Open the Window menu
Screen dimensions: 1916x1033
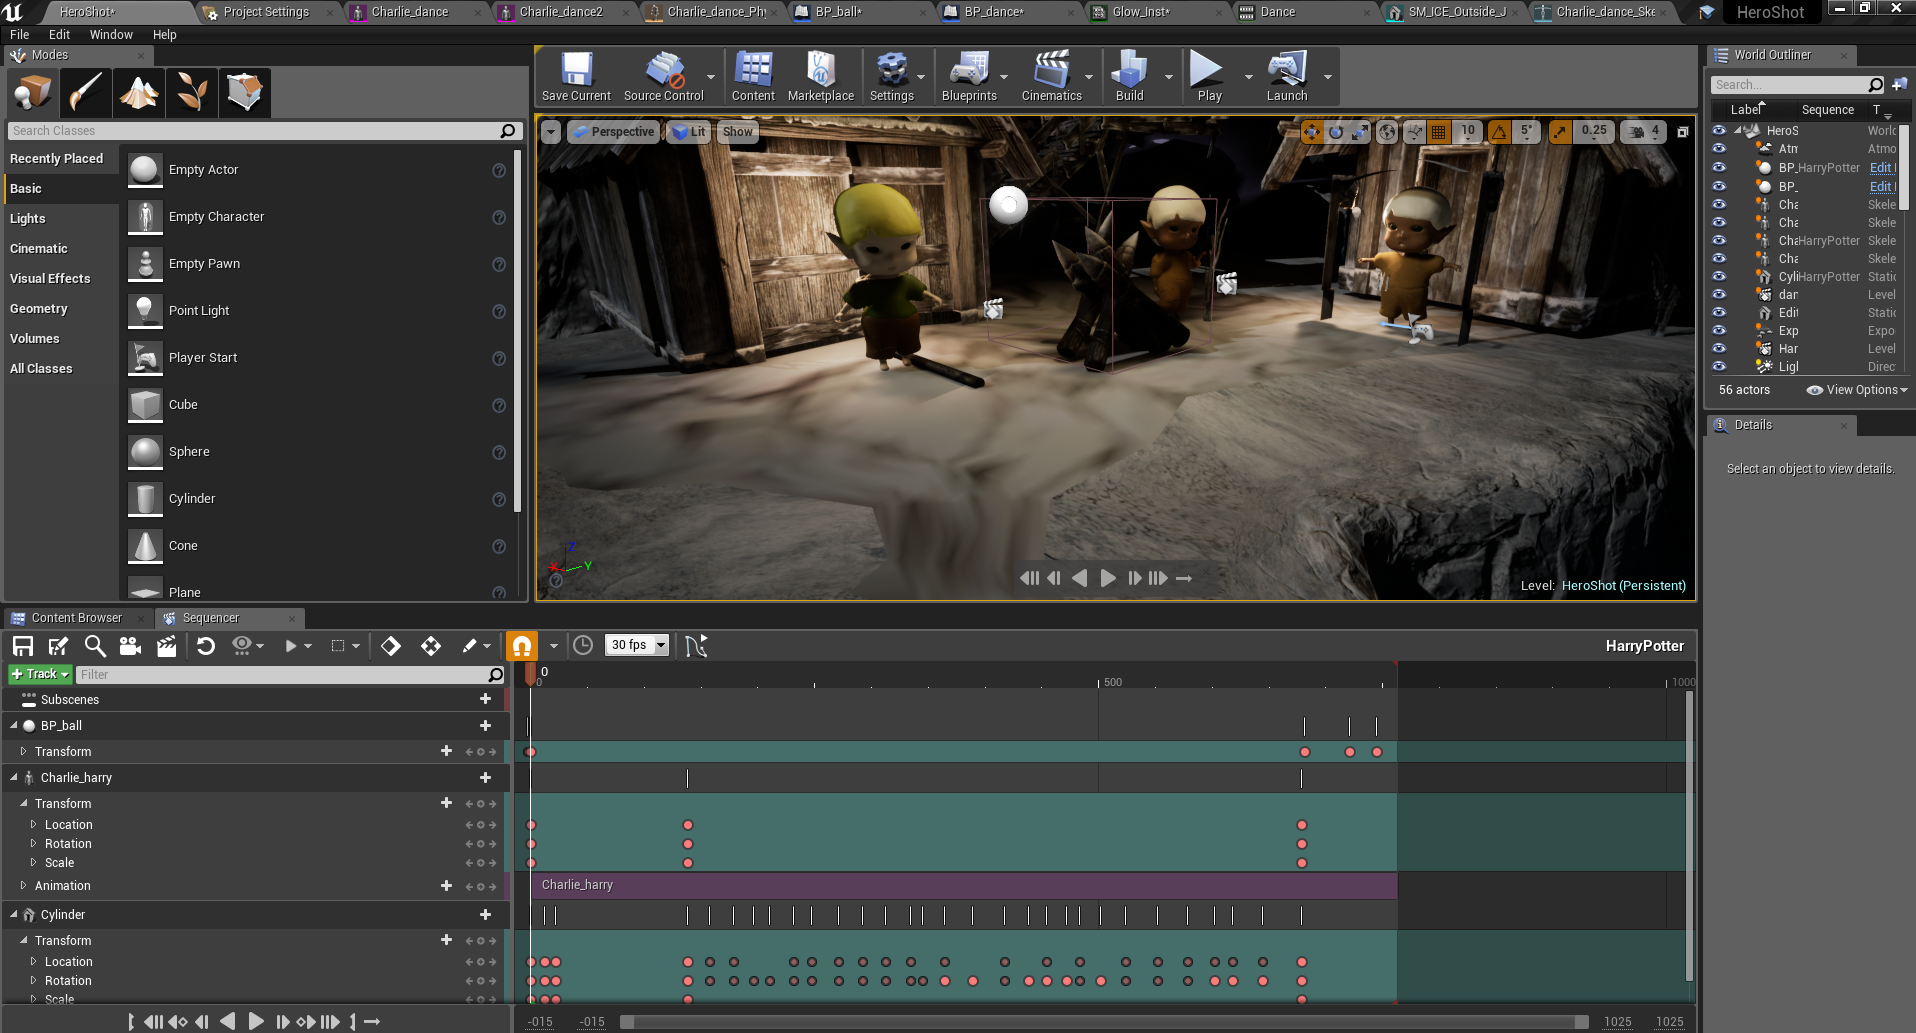(x=110, y=34)
